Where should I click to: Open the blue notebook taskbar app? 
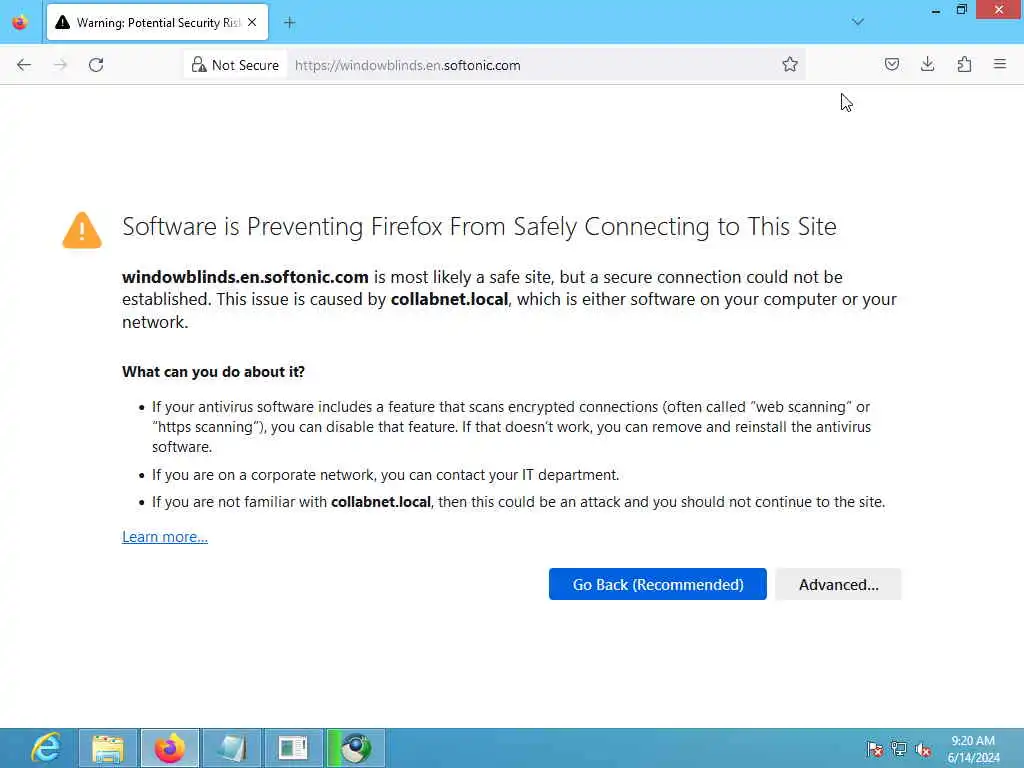pyautogui.click(x=232, y=748)
